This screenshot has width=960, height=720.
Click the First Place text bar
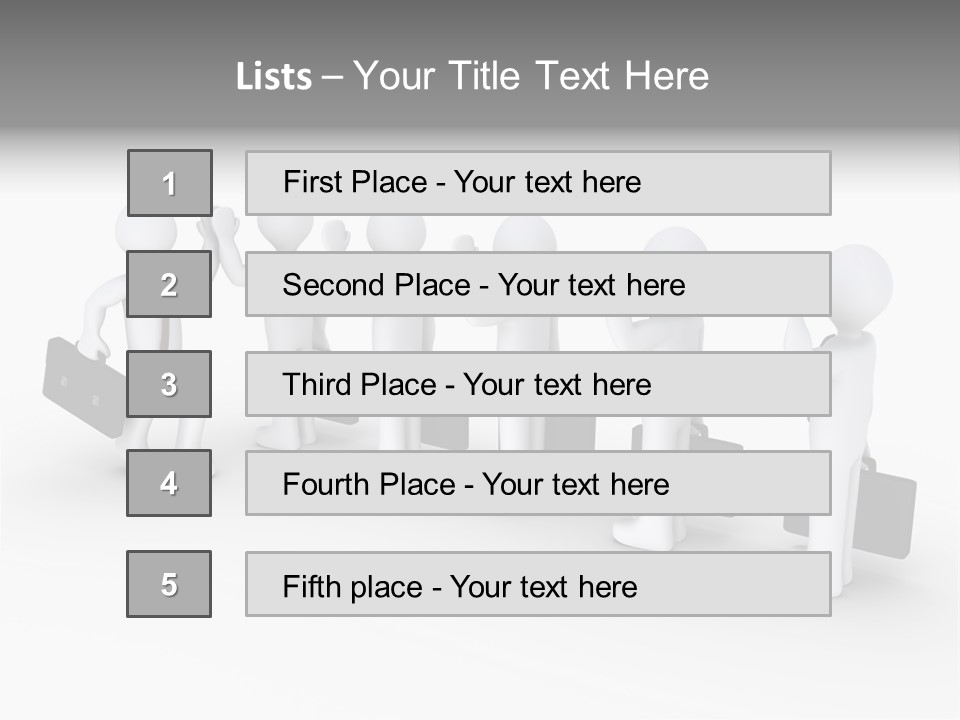pyautogui.click(x=538, y=183)
